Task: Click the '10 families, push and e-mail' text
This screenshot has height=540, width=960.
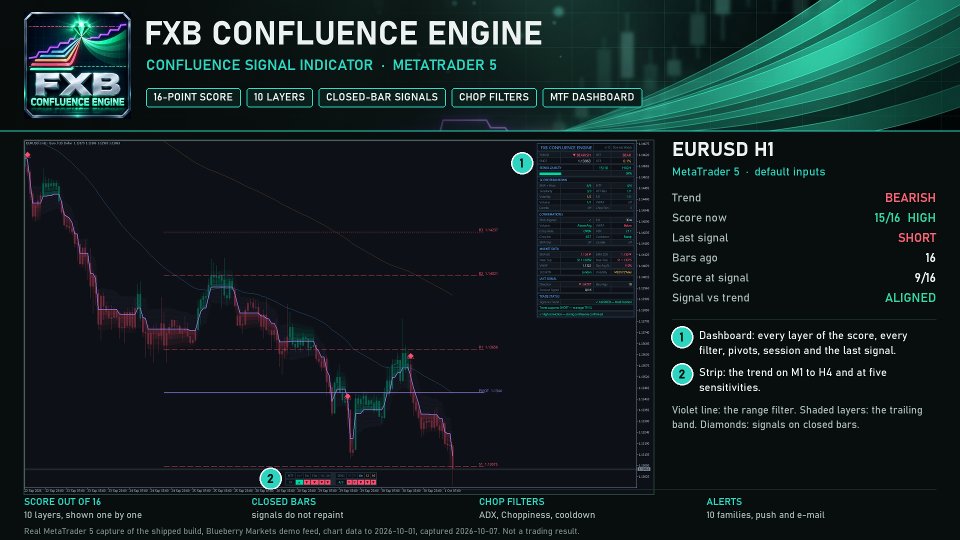Action: [765, 515]
